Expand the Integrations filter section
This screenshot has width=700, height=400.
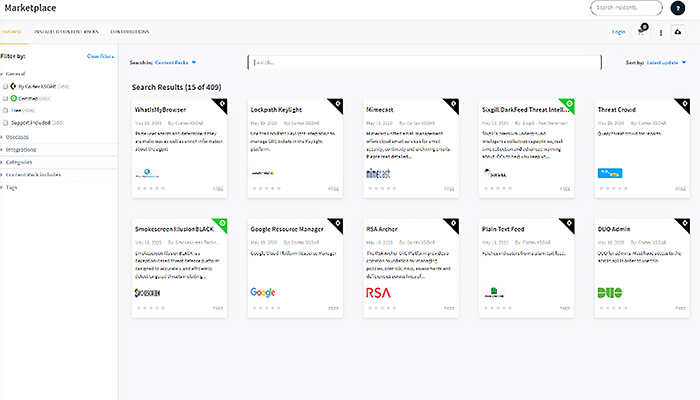(x=20, y=148)
